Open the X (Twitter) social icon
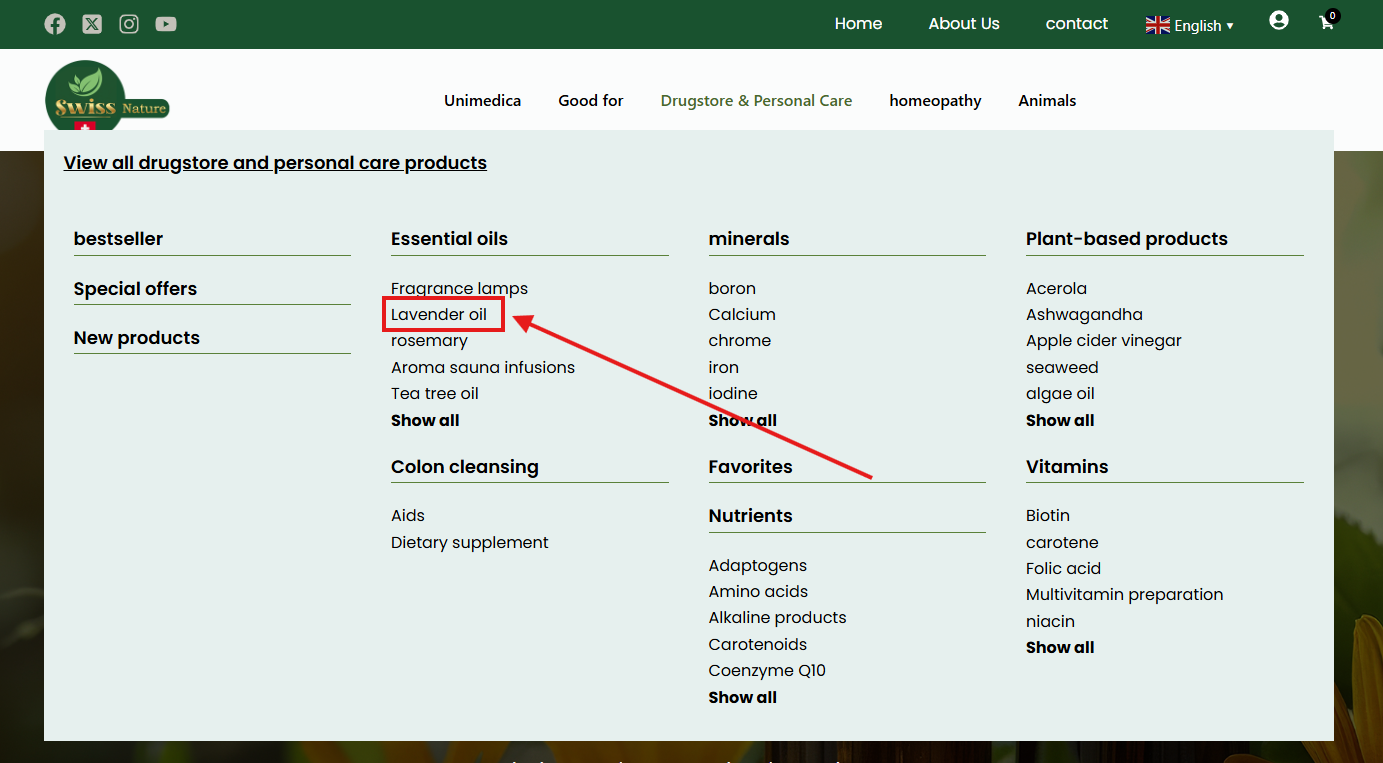This screenshot has height=763, width=1383. pos(92,24)
